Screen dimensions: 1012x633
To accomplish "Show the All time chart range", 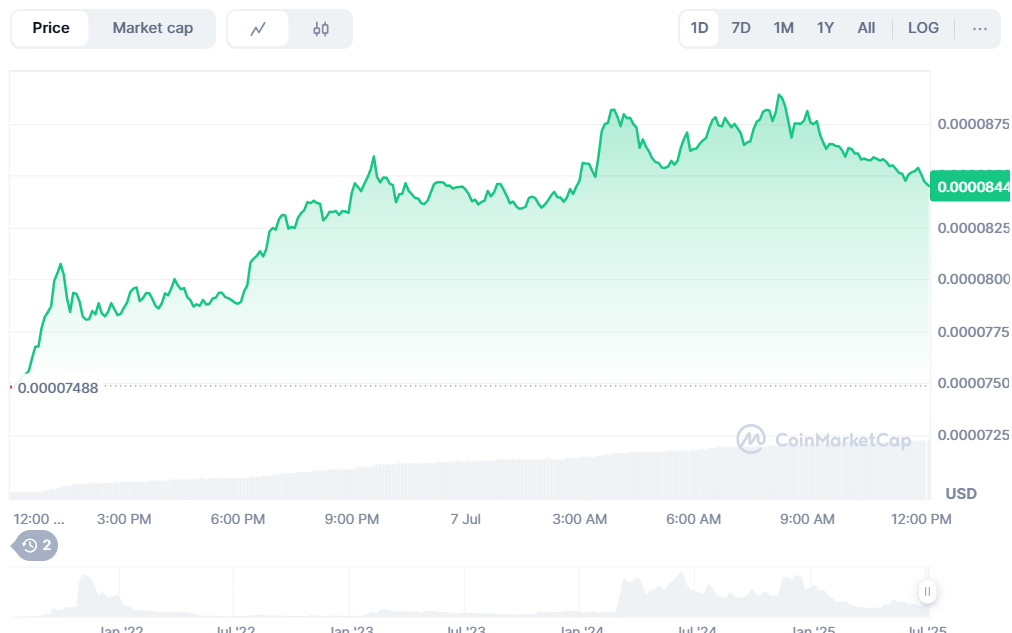I will 866,28.
